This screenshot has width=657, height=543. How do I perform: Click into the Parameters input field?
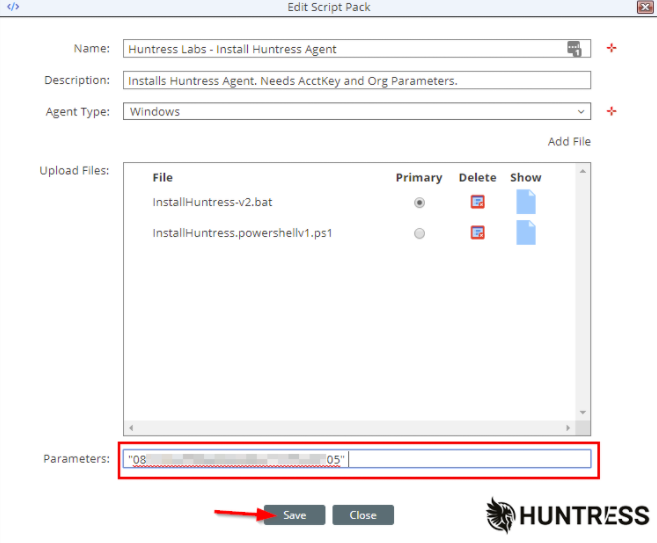click(x=357, y=459)
